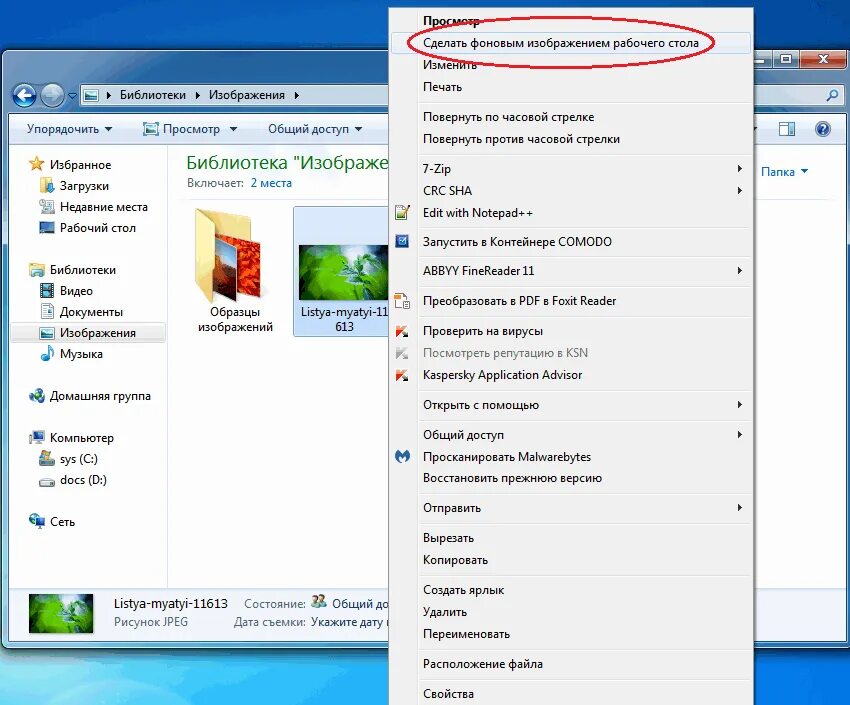Expand the Открыть с помощью submenu
The image size is (850, 705).
point(571,405)
